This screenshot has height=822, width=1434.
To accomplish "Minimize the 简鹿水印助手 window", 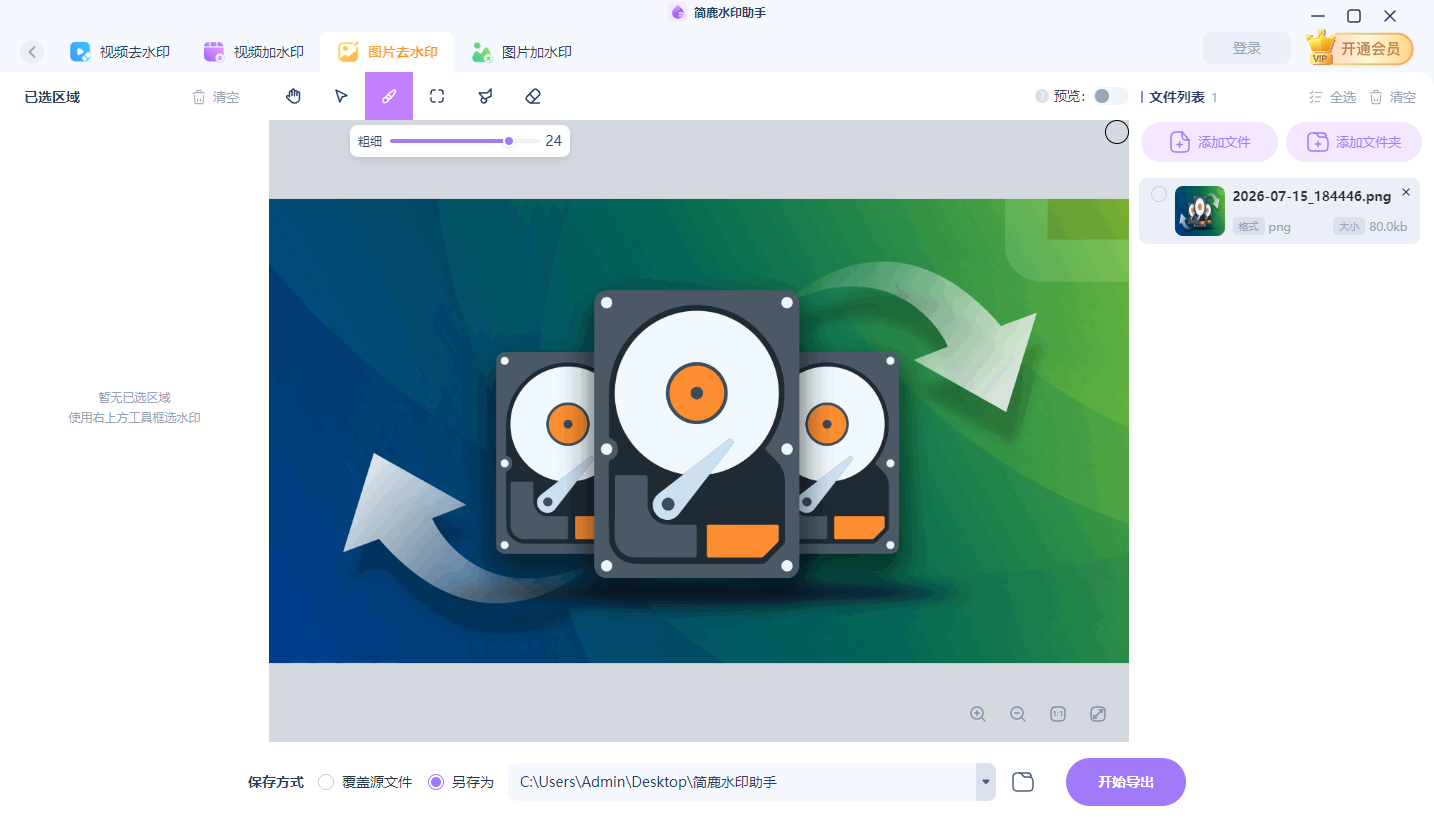I will point(1318,16).
